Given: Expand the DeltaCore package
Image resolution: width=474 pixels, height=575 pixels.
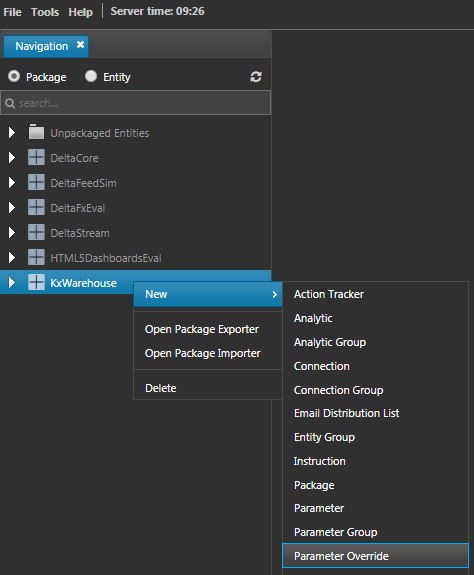Looking at the screenshot, I should pos(12,158).
